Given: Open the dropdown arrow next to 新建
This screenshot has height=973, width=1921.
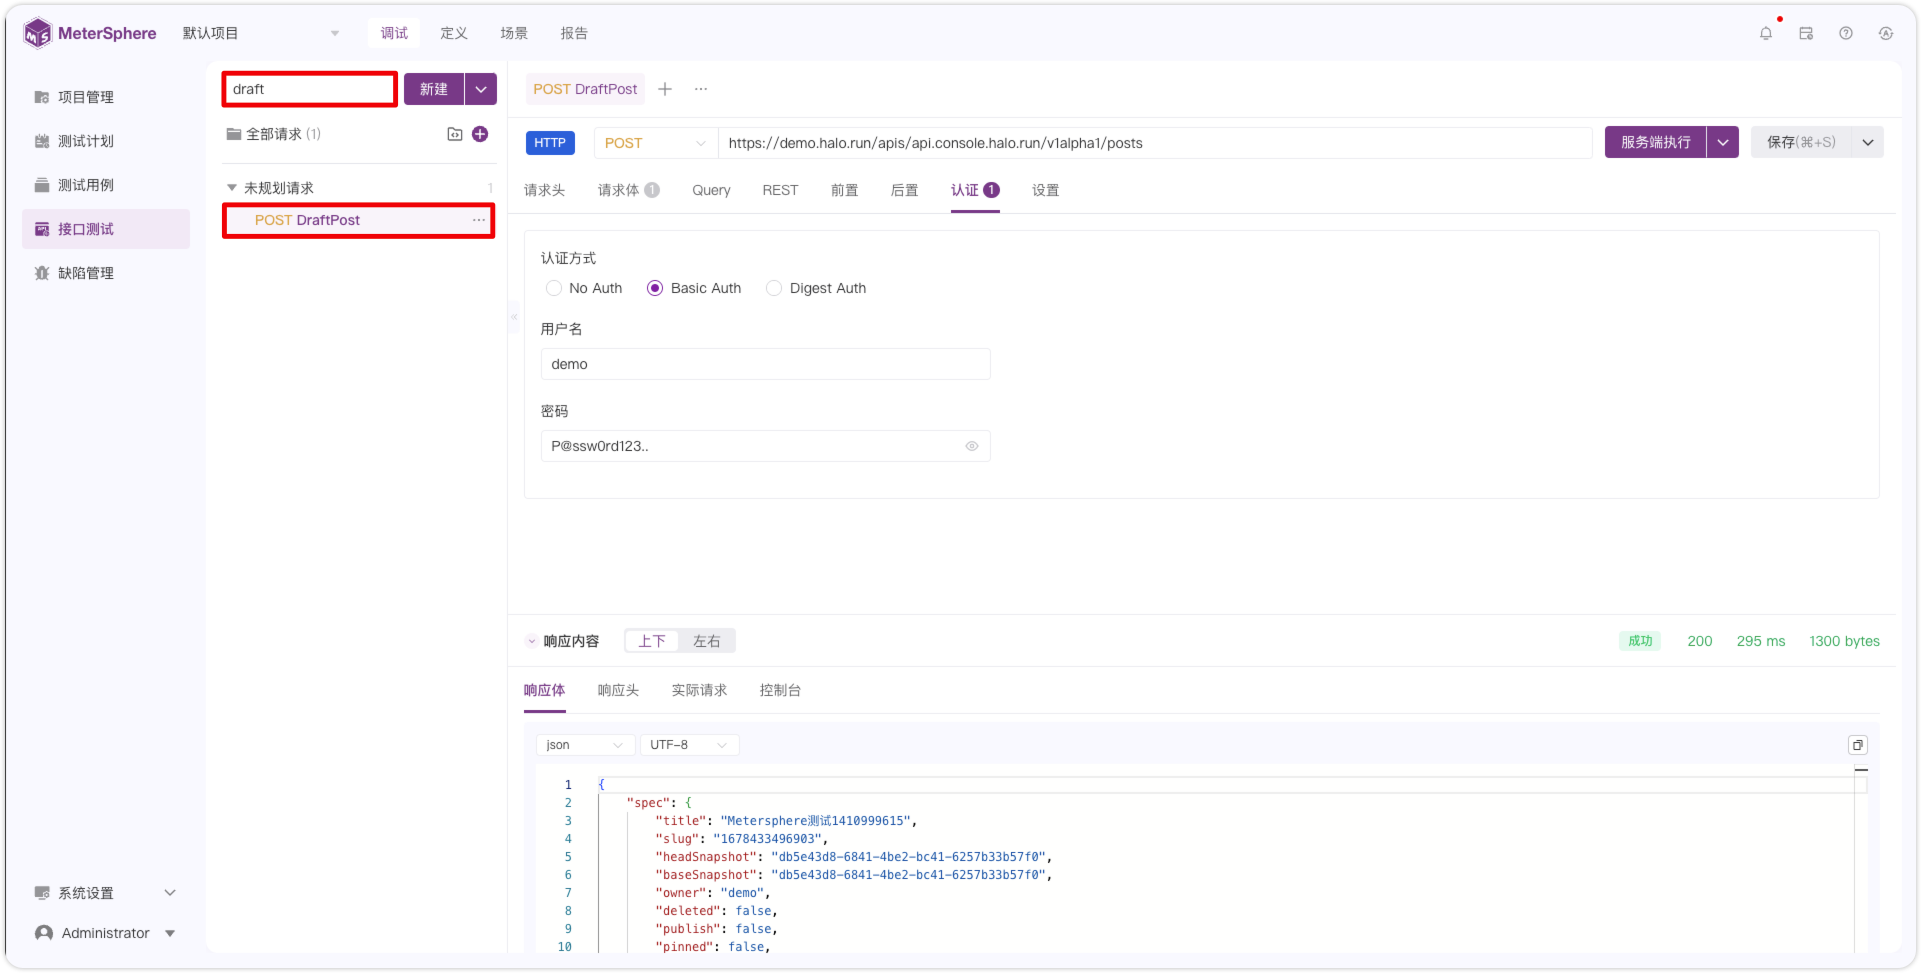Looking at the screenshot, I should 481,89.
